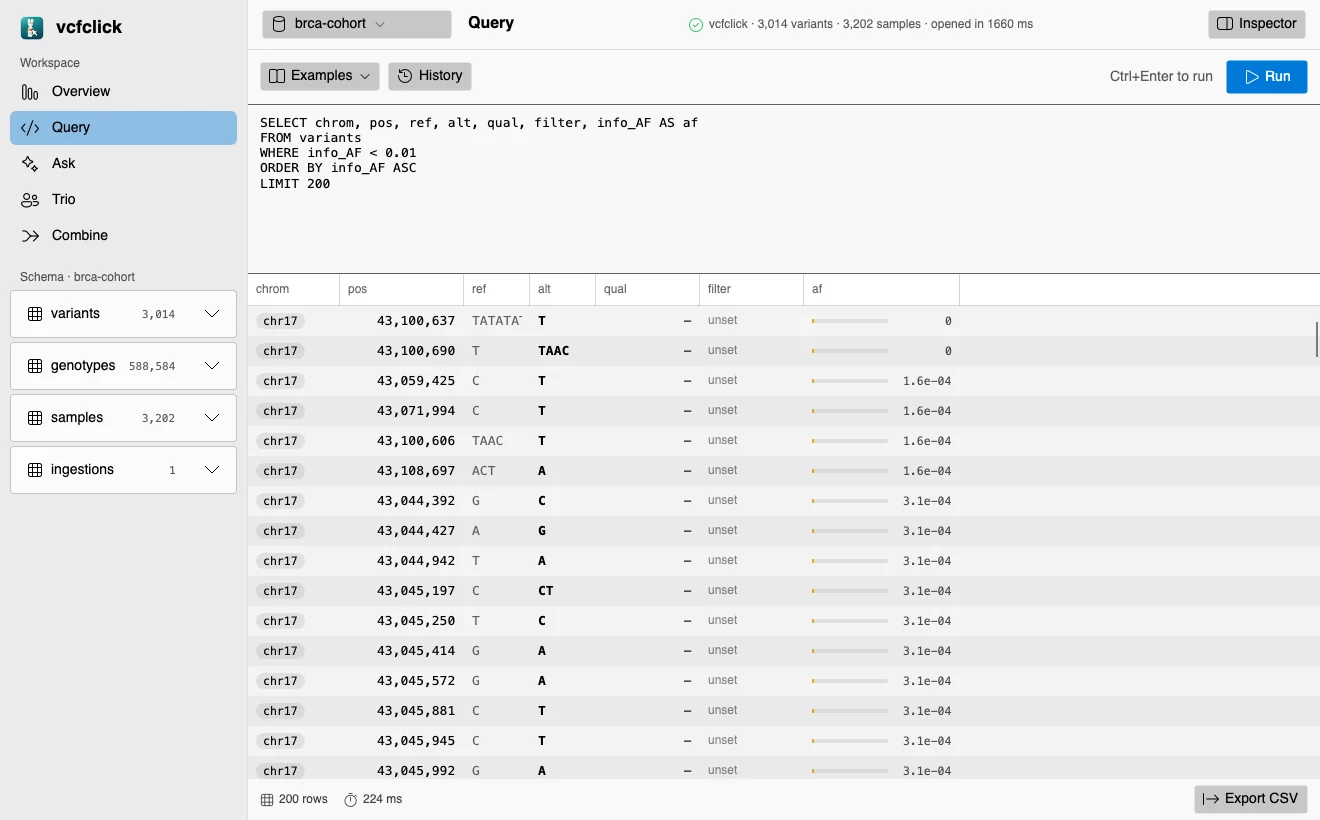Click the Examples book icon
1320x820 pixels.
click(x=278, y=76)
